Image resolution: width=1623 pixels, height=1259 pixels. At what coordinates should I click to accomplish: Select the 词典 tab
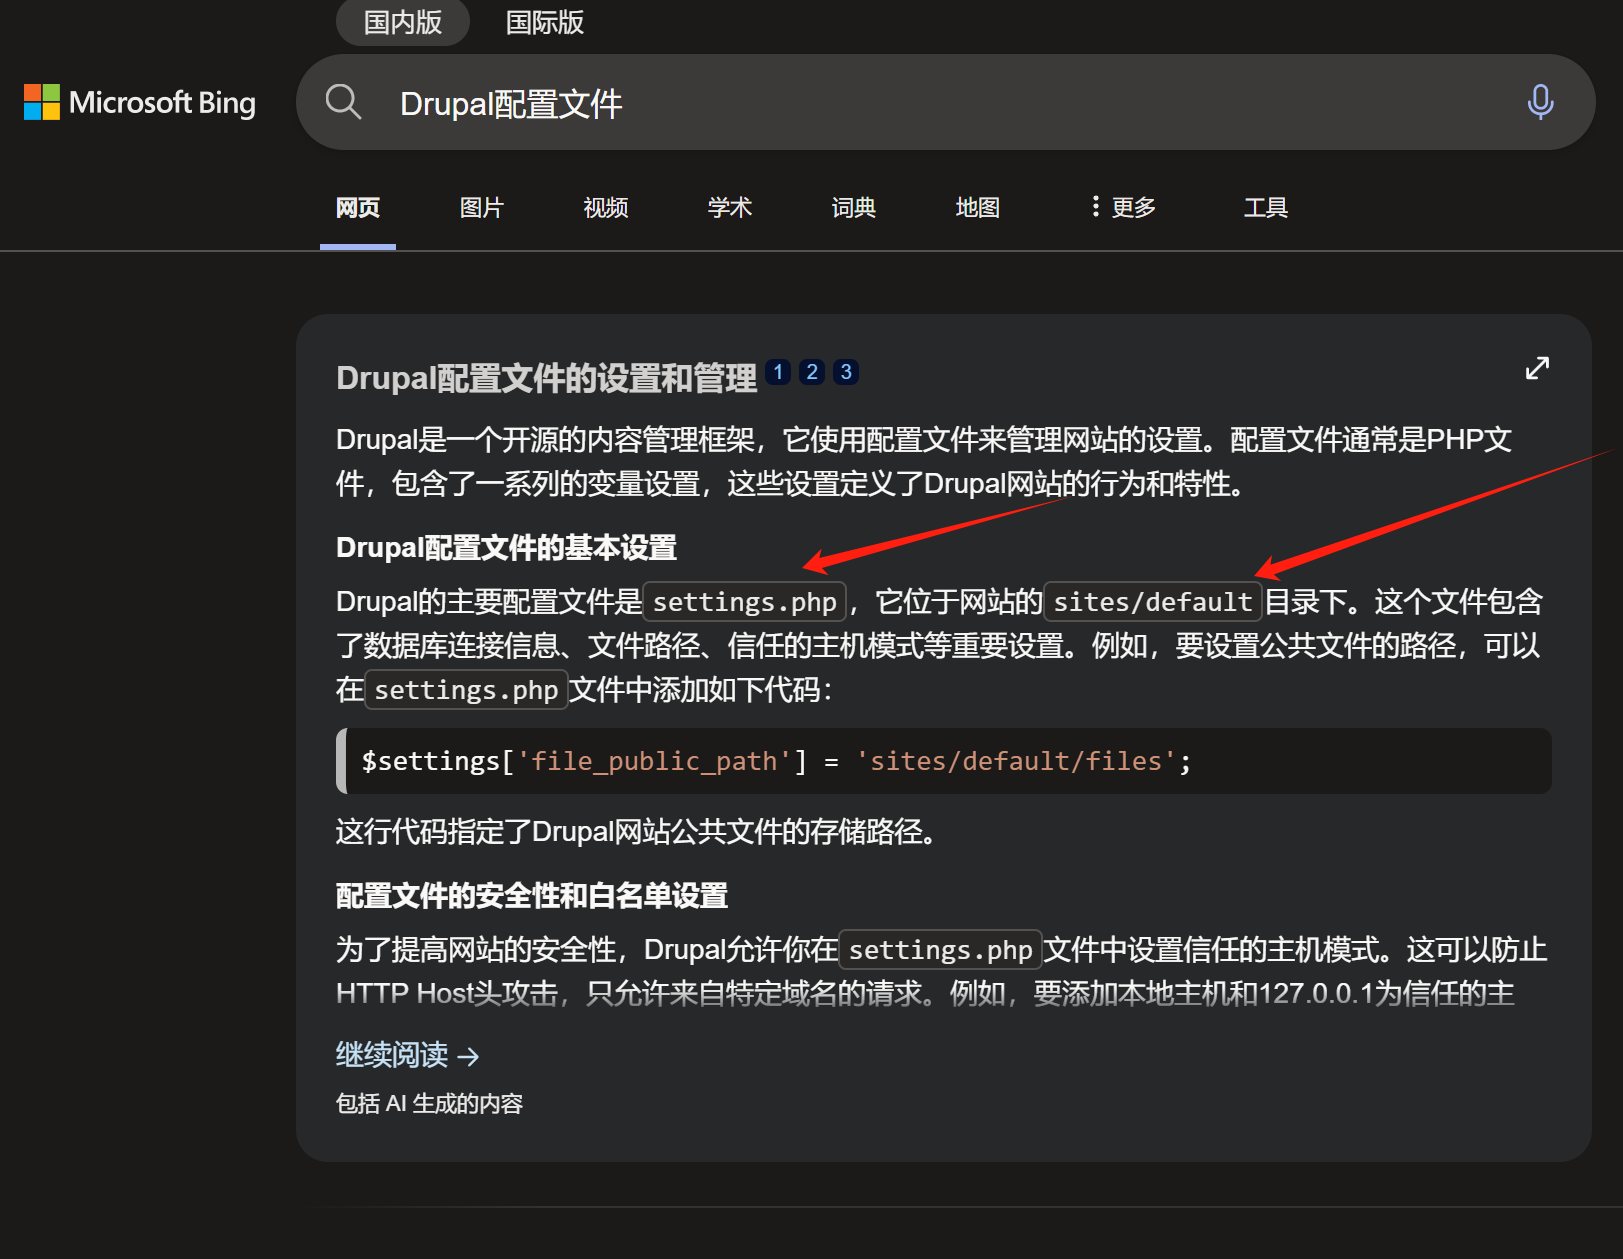(x=854, y=207)
